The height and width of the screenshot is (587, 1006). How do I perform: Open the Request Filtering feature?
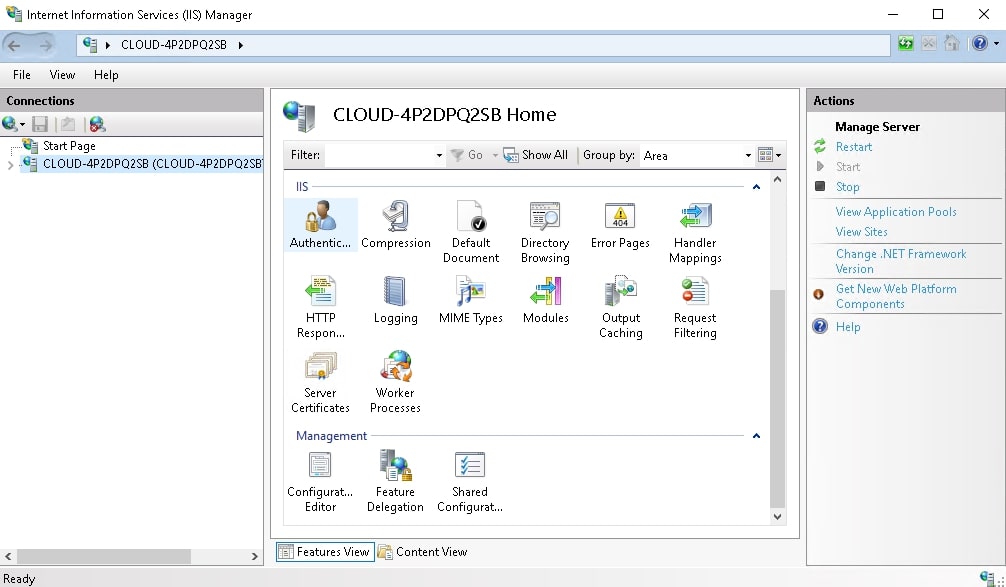[x=695, y=307]
